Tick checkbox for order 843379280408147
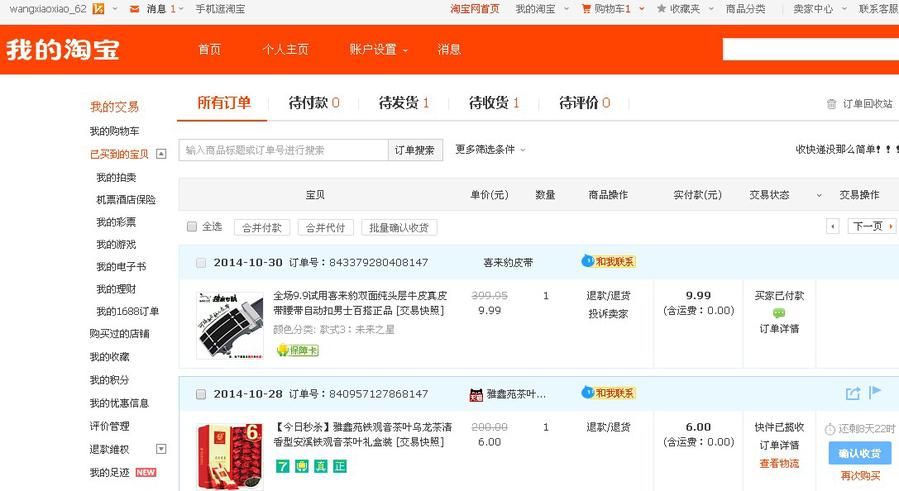This screenshot has height=491, width=899. (x=201, y=263)
